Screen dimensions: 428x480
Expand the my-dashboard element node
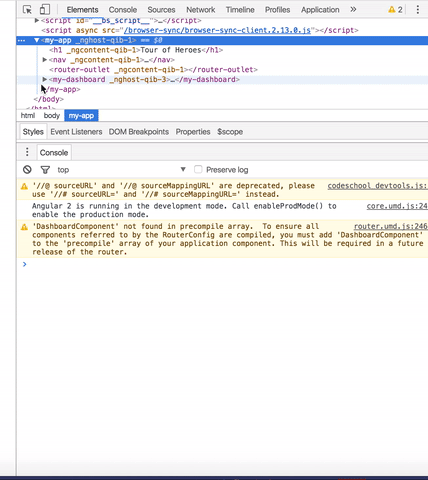(45, 79)
